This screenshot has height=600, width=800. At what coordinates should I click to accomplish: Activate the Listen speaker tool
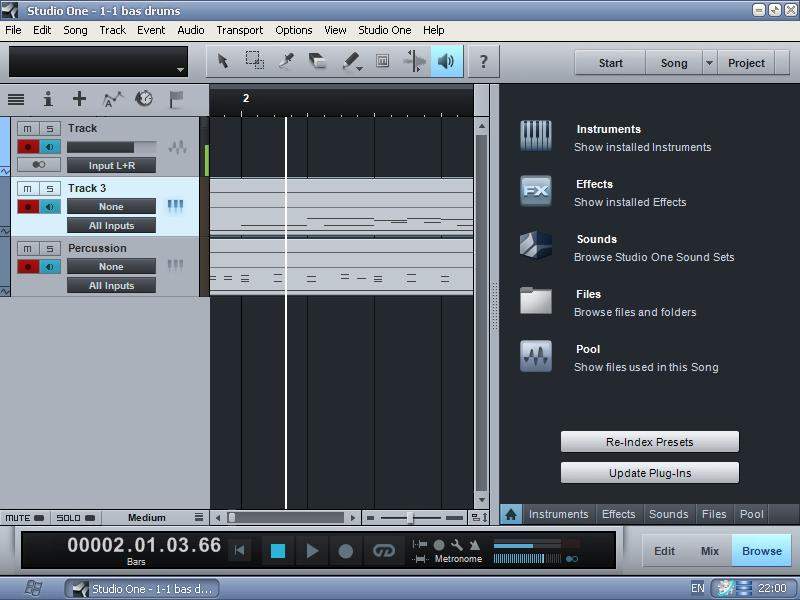coord(446,62)
